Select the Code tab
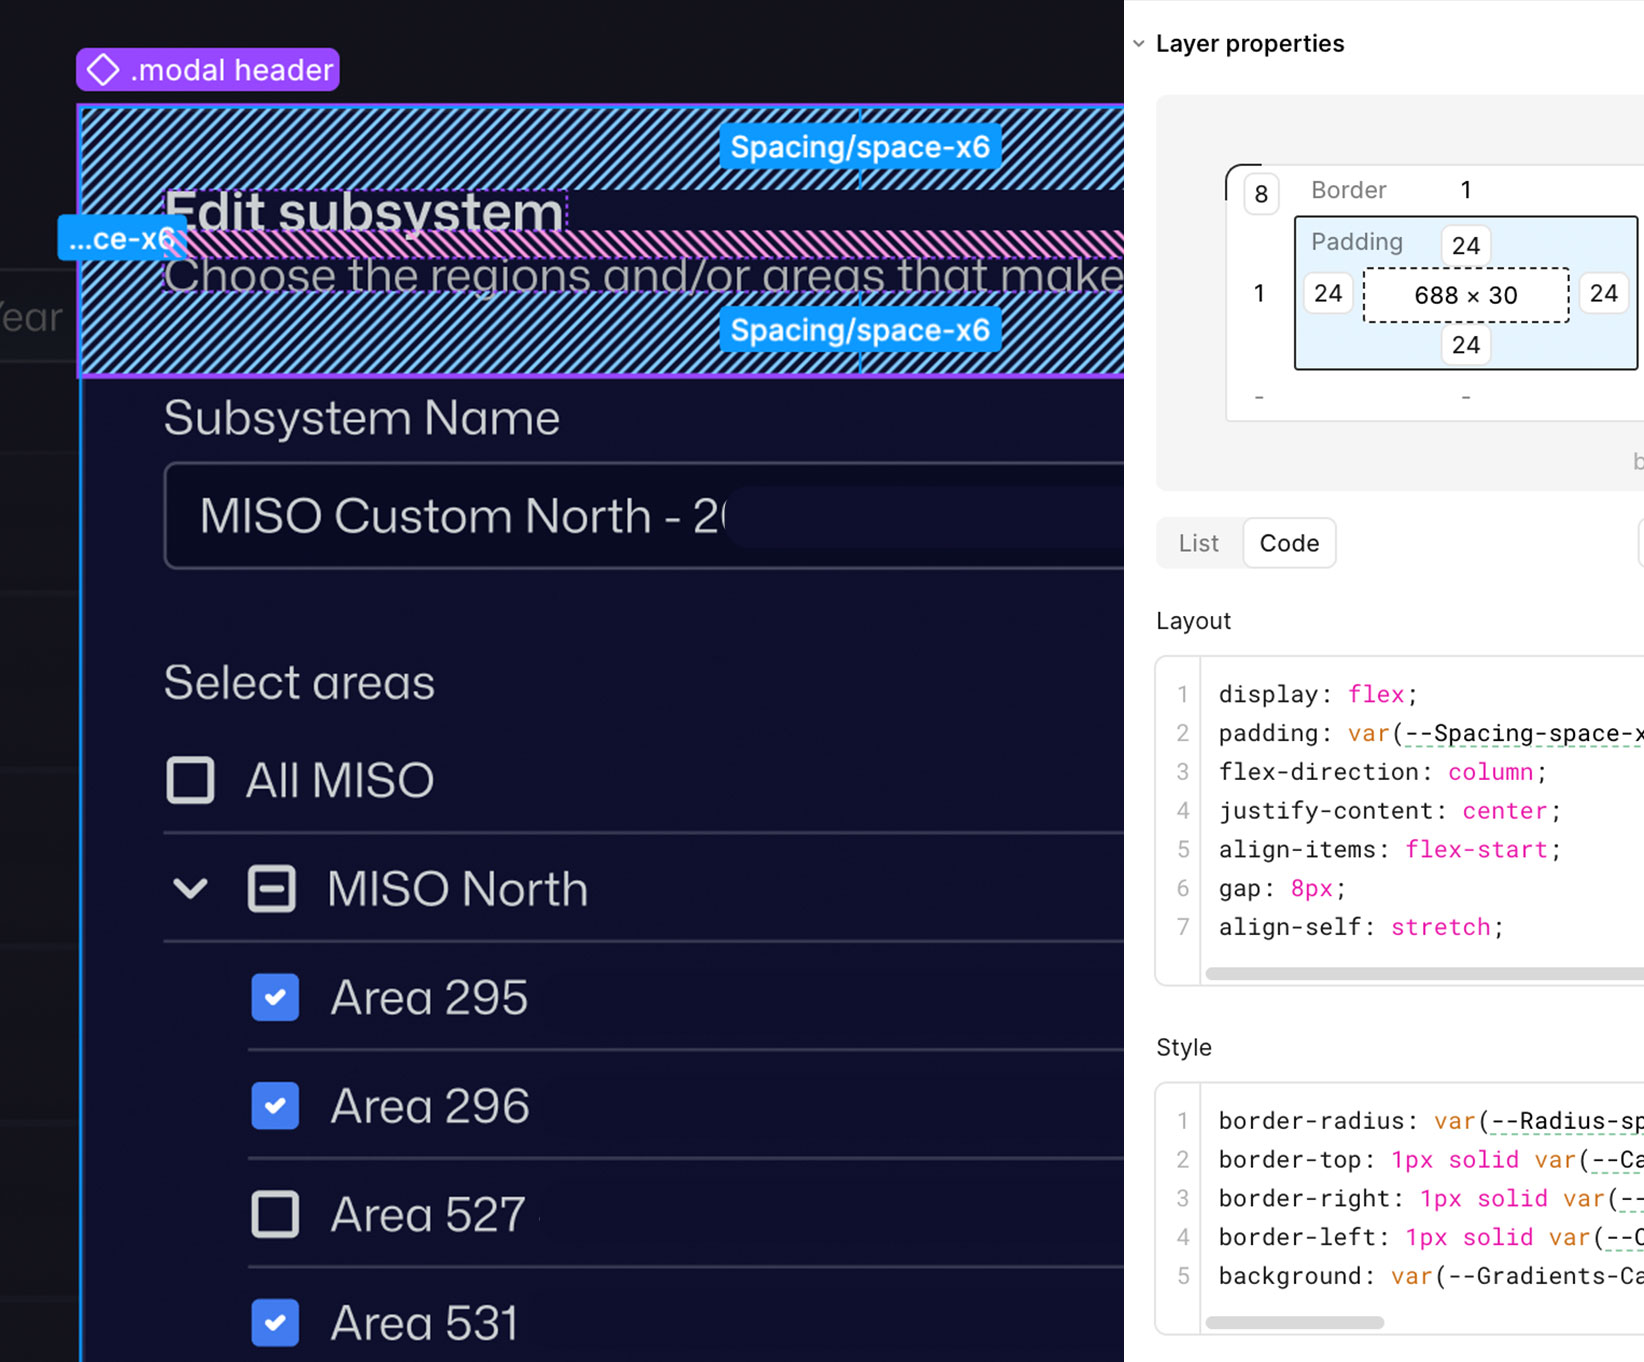 [x=1289, y=543]
